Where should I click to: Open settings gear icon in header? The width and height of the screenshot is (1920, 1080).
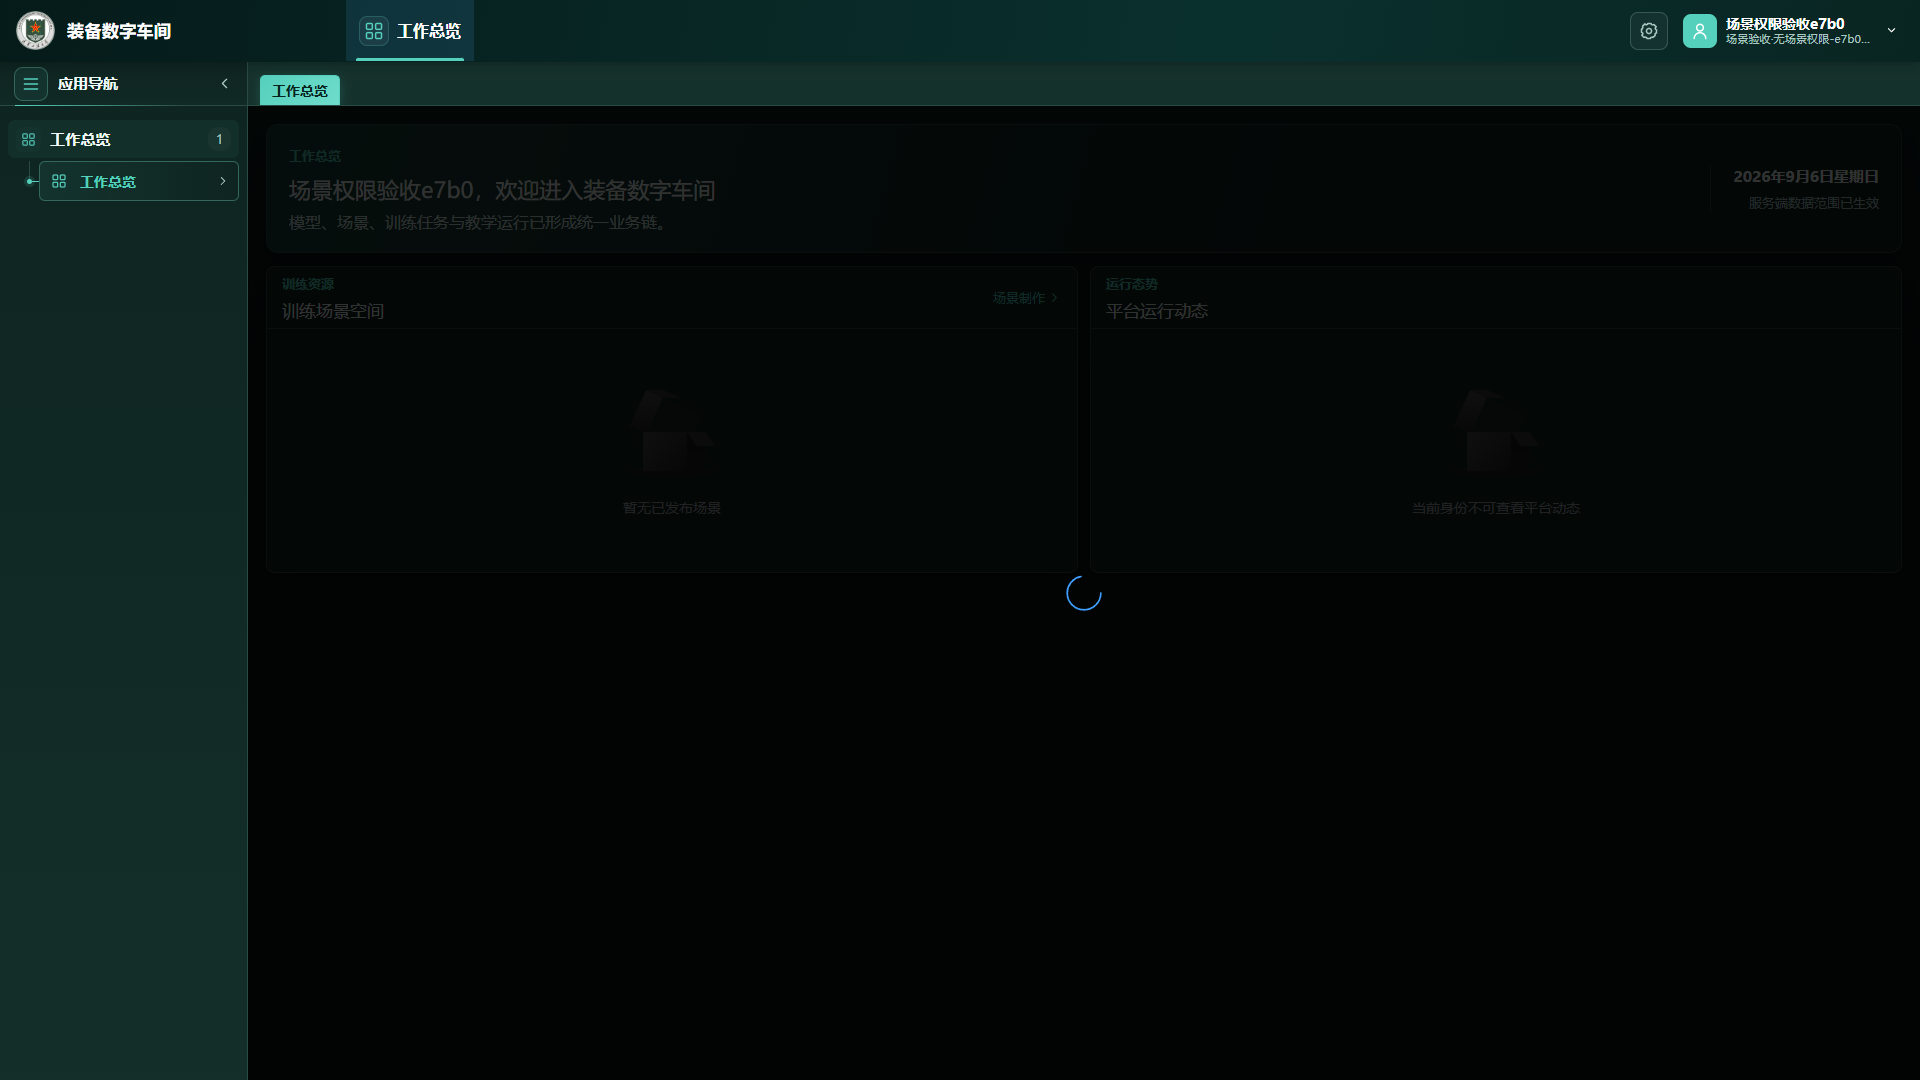point(1649,31)
